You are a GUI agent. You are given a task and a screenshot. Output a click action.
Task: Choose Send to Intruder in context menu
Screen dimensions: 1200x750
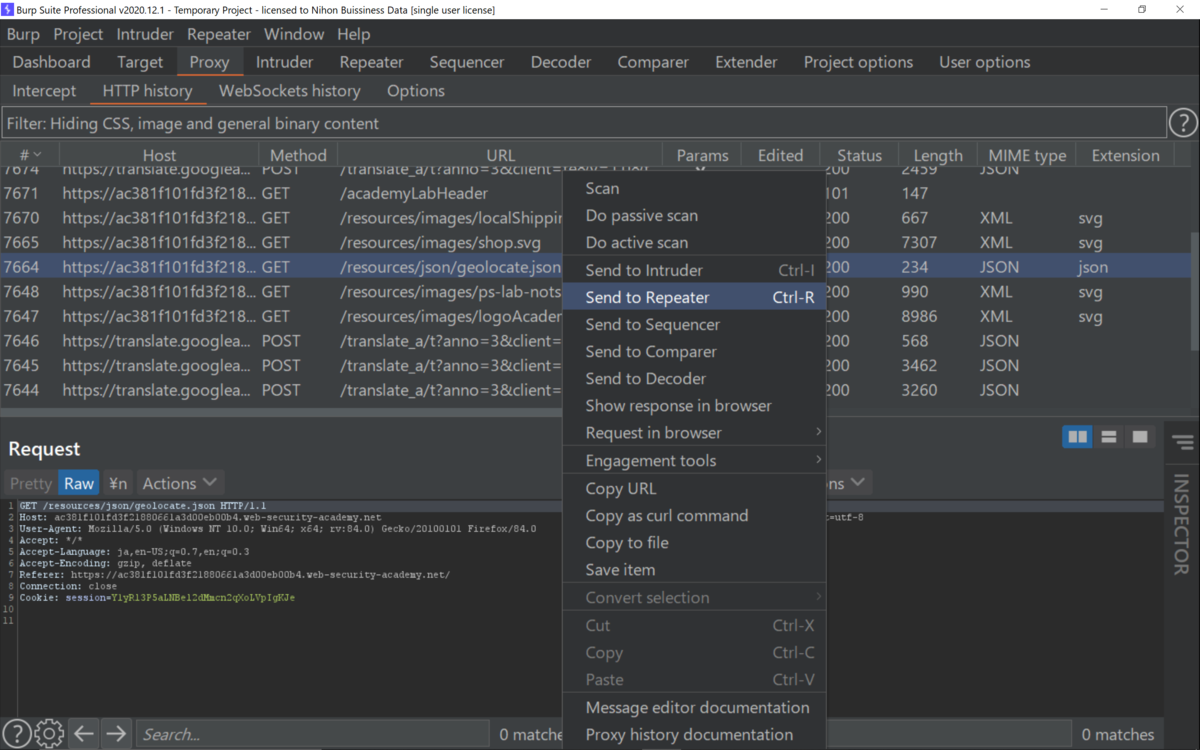click(695, 270)
